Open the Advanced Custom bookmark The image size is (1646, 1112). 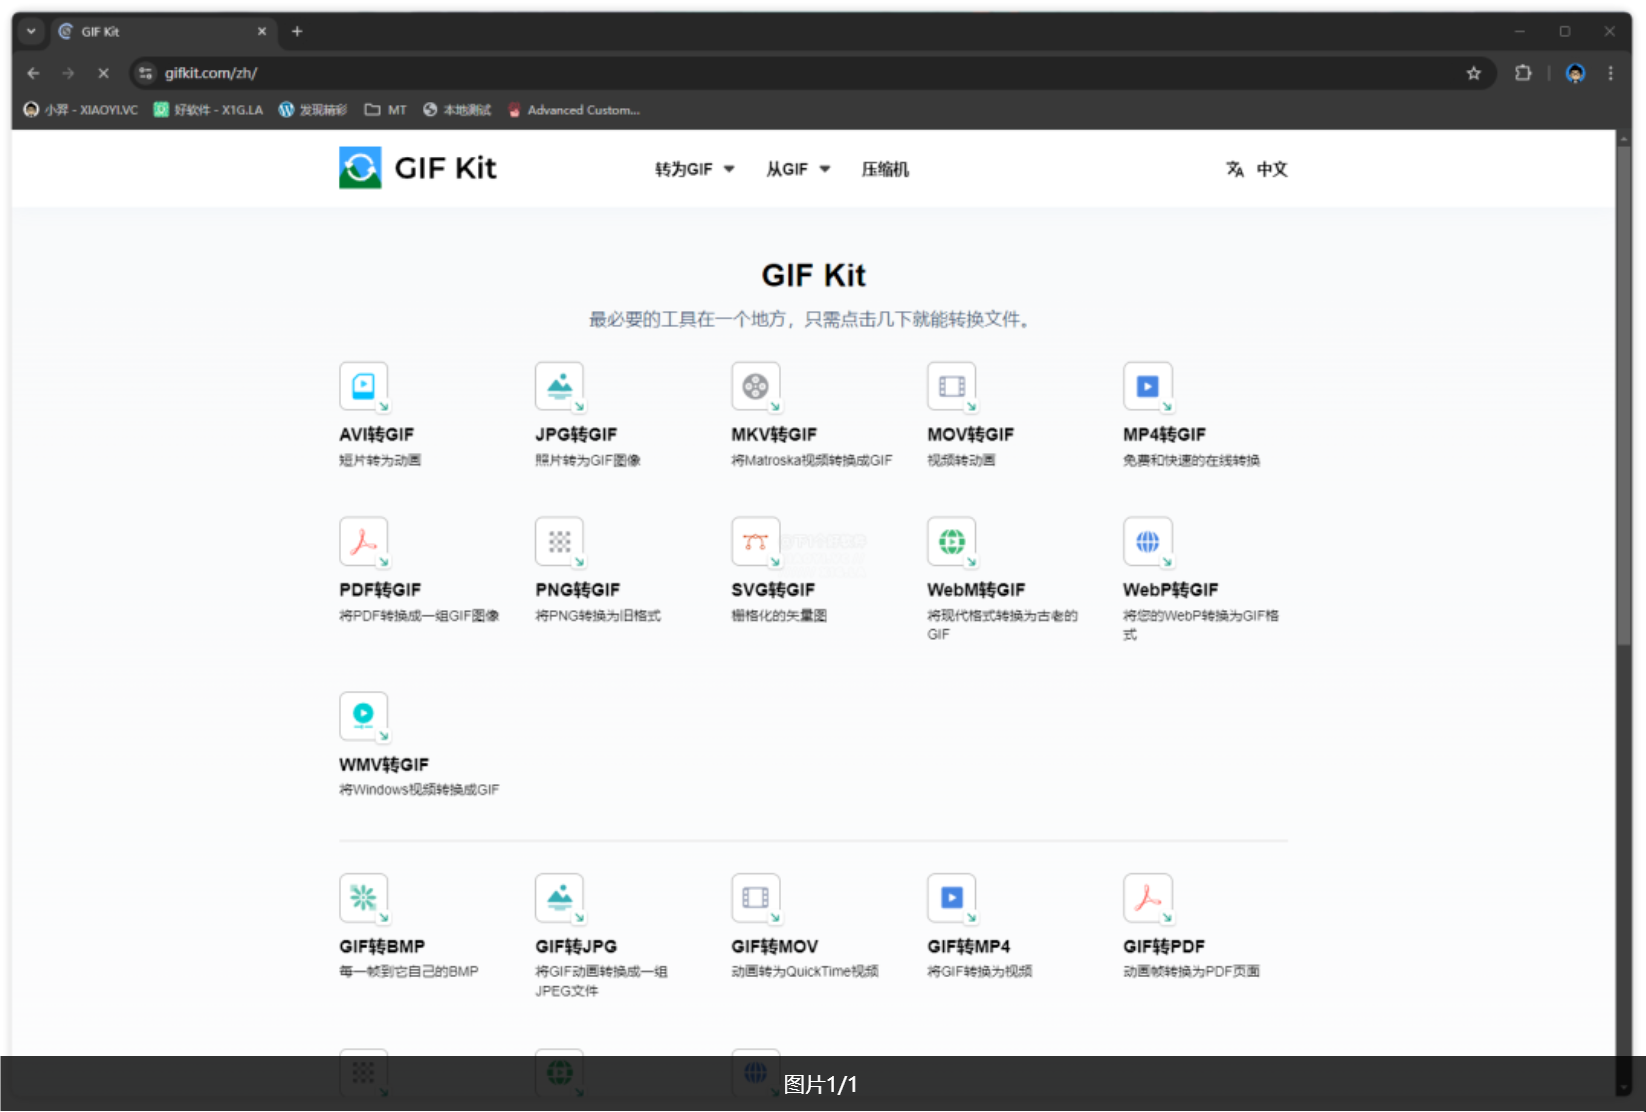(574, 110)
